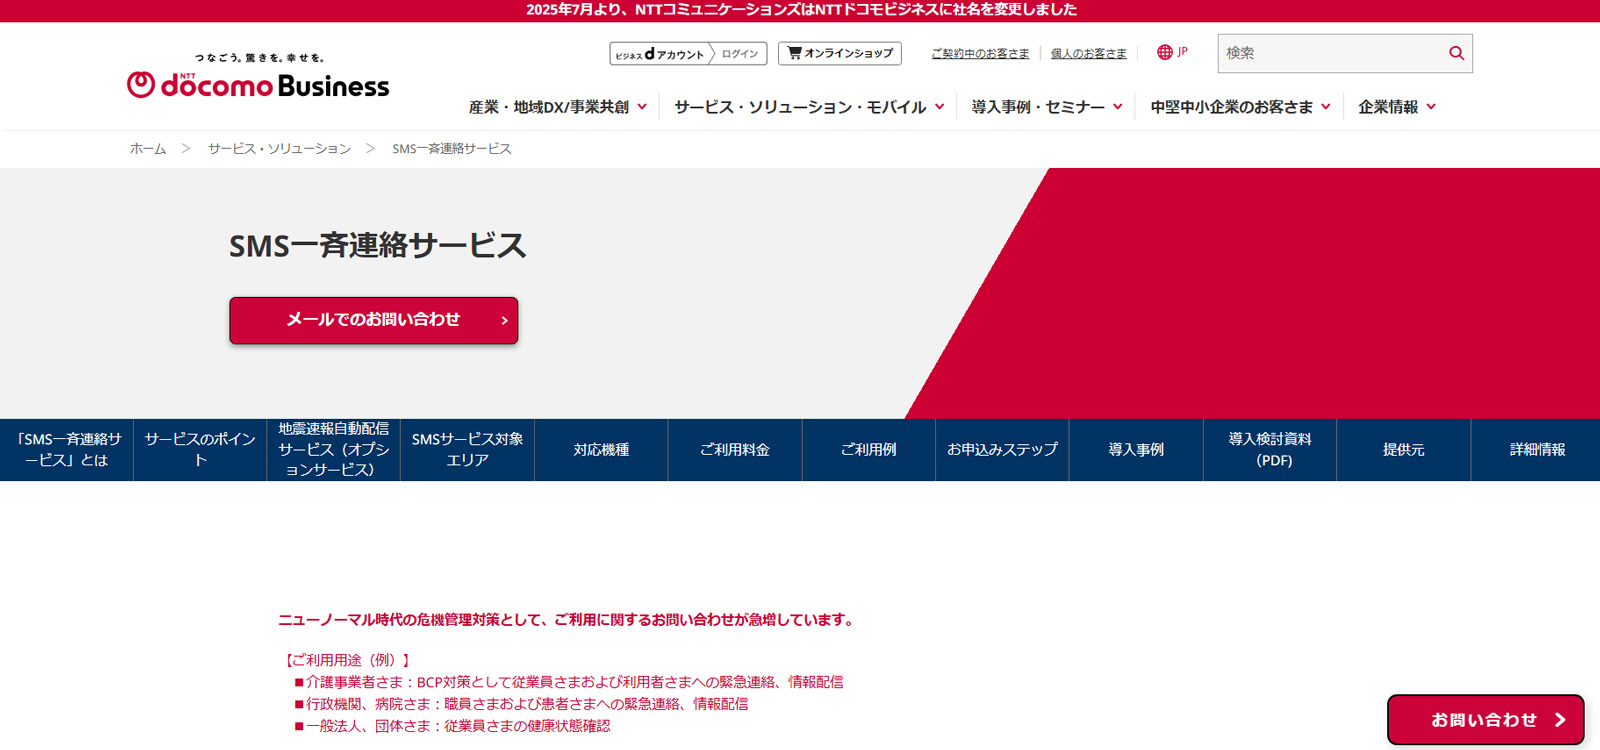Expand the 中堅中小企業のお客さま menu
This screenshot has width=1600, height=750.
[x=1240, y=107]
